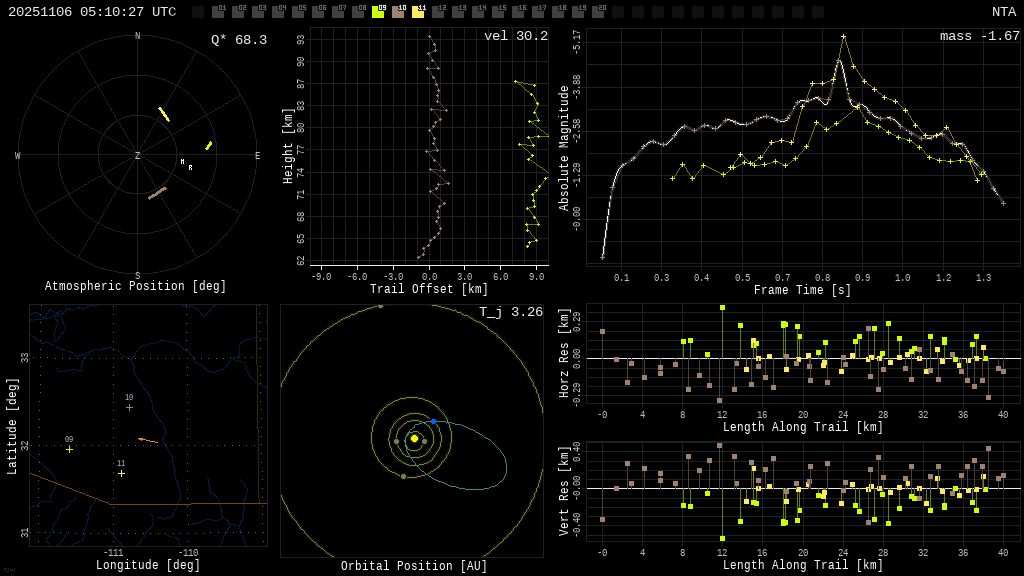Image resolution: width=1024 pixels, height=576 pixels.
Task: Toggle the inactive station 01 box
Action: [x=218, y=12]
